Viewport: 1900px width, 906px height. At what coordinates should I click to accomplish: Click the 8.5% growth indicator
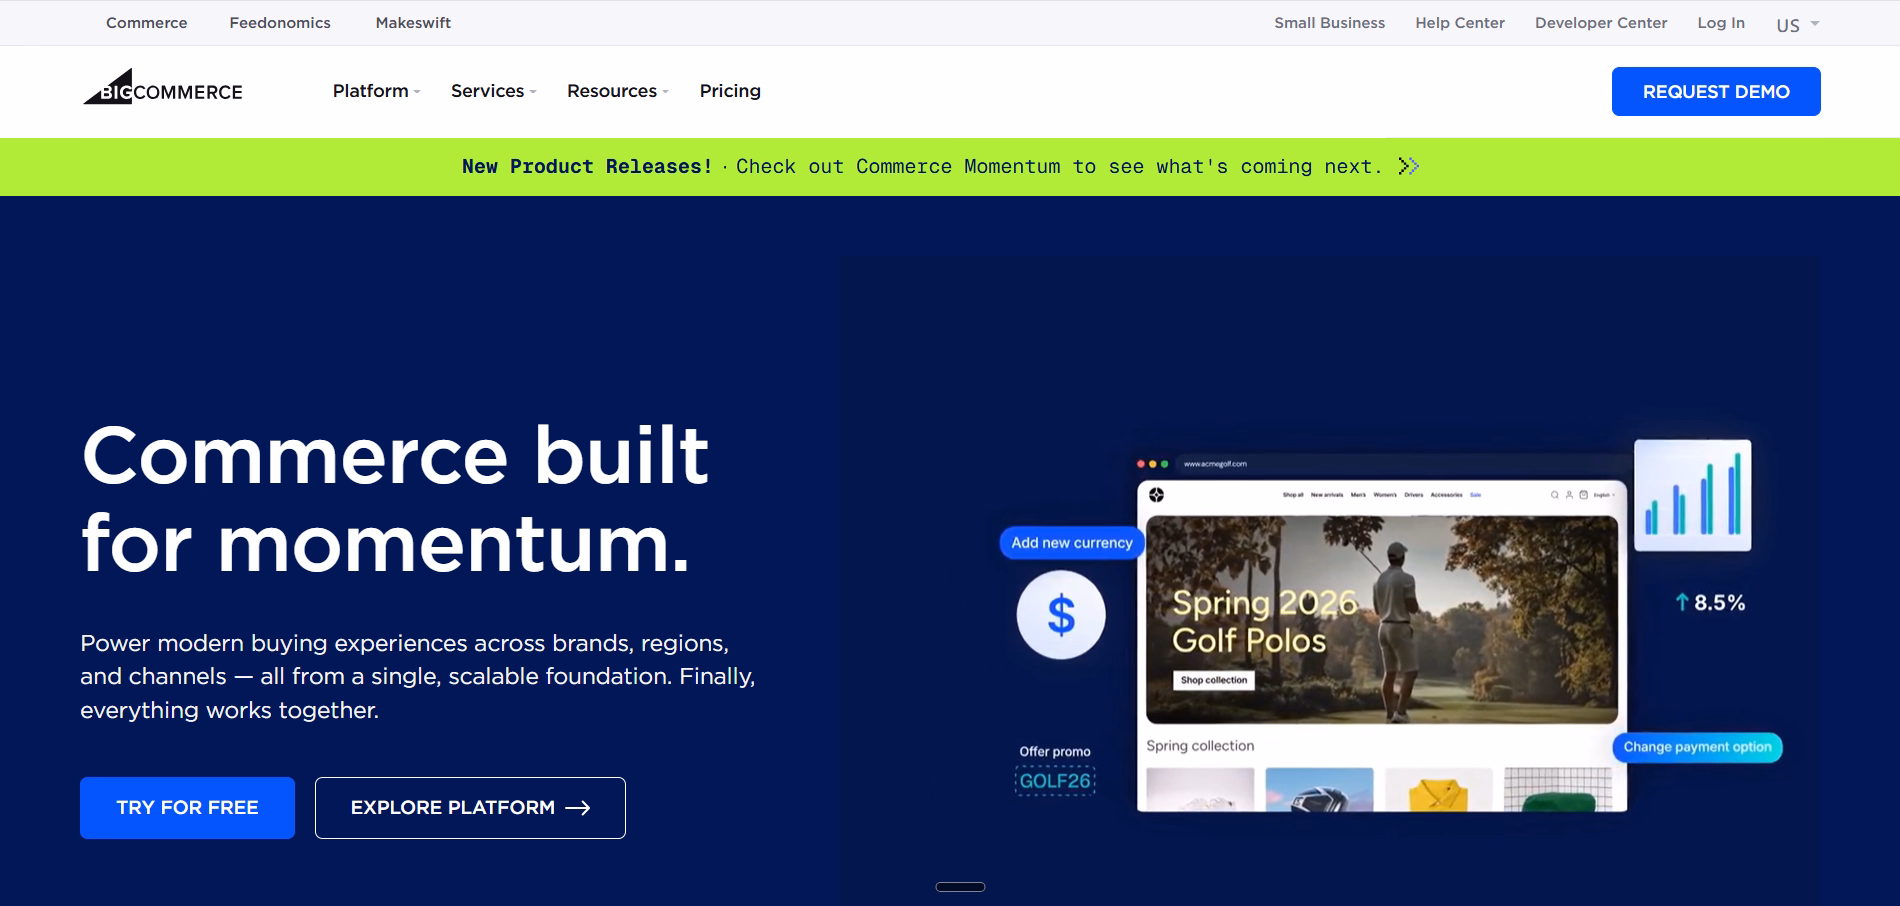point(1710,603)
